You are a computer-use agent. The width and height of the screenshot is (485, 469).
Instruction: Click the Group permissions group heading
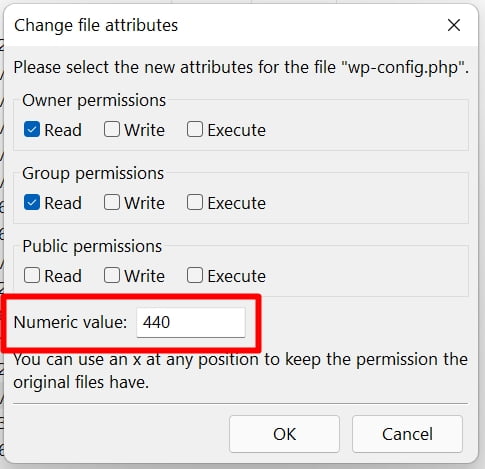(93, 173)
